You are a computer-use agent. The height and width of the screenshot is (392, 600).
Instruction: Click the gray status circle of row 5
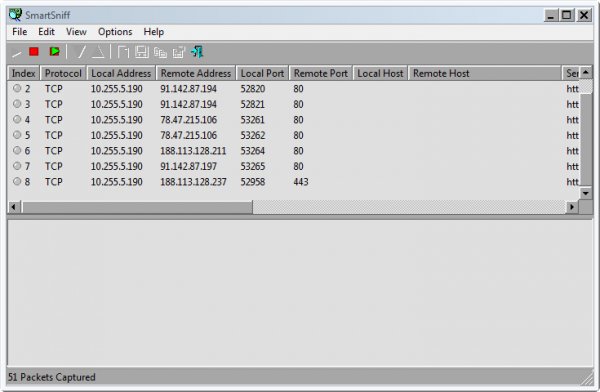pos(17,135)
